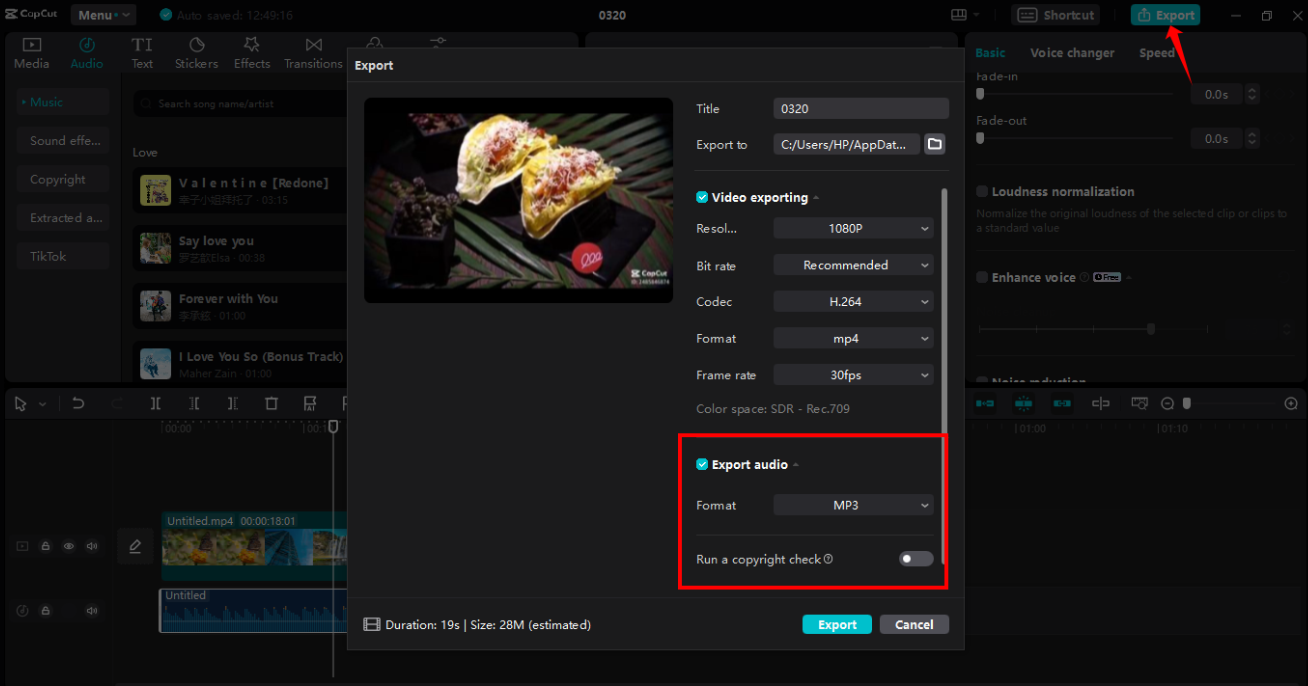The image size is (1308, 686).
Task: Hide the video track with eye icon
Action: coord(69,546)
